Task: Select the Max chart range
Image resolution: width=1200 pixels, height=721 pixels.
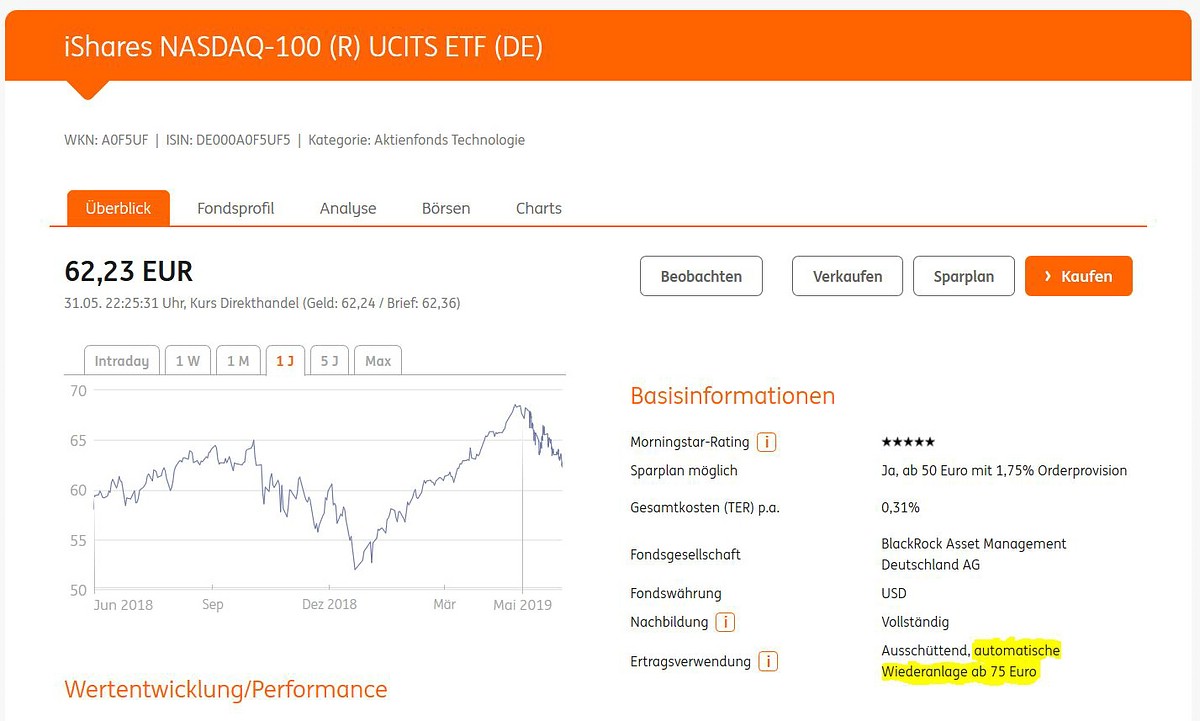Action: coord(378,360)
